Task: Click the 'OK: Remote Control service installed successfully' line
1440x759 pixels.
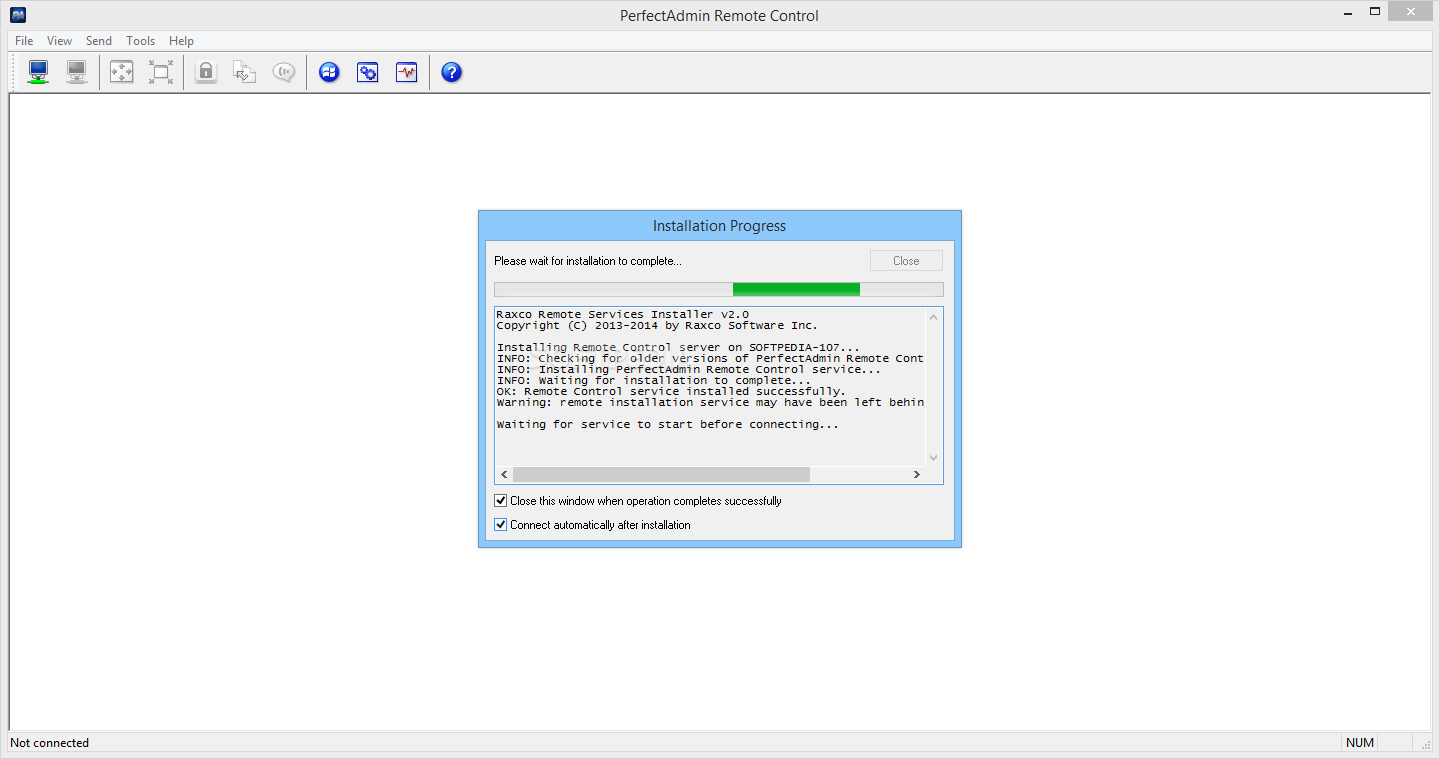Action: [671, 392]
